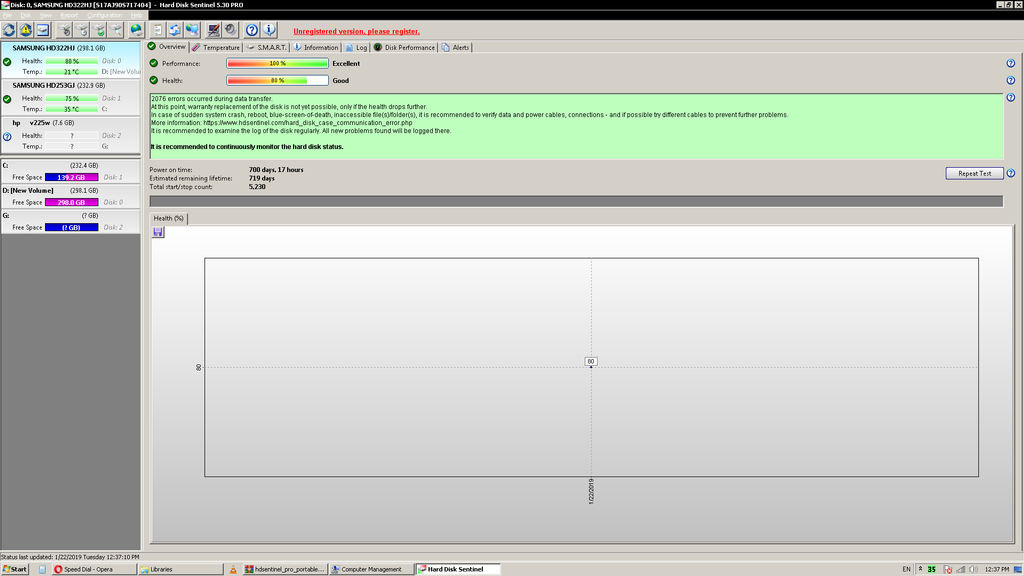
Task: Open the Information tab
Action: (x=315, y=47)
